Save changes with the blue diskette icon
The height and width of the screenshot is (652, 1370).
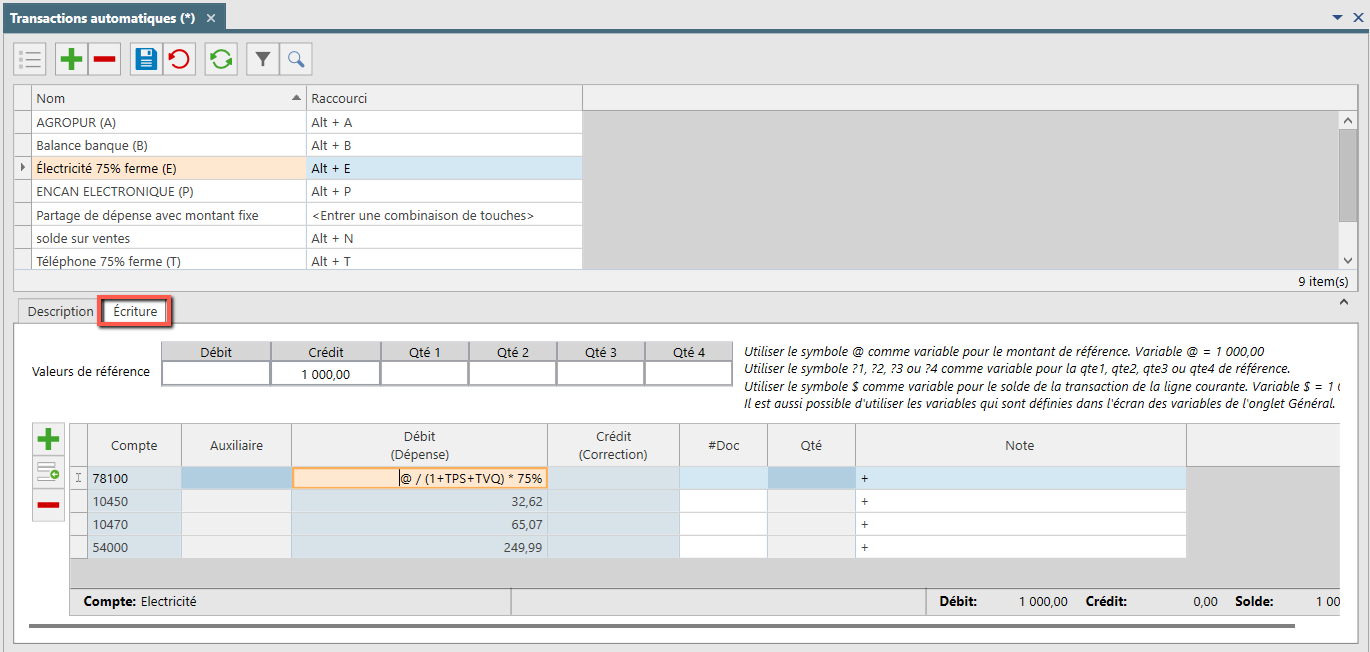[146, 60]
